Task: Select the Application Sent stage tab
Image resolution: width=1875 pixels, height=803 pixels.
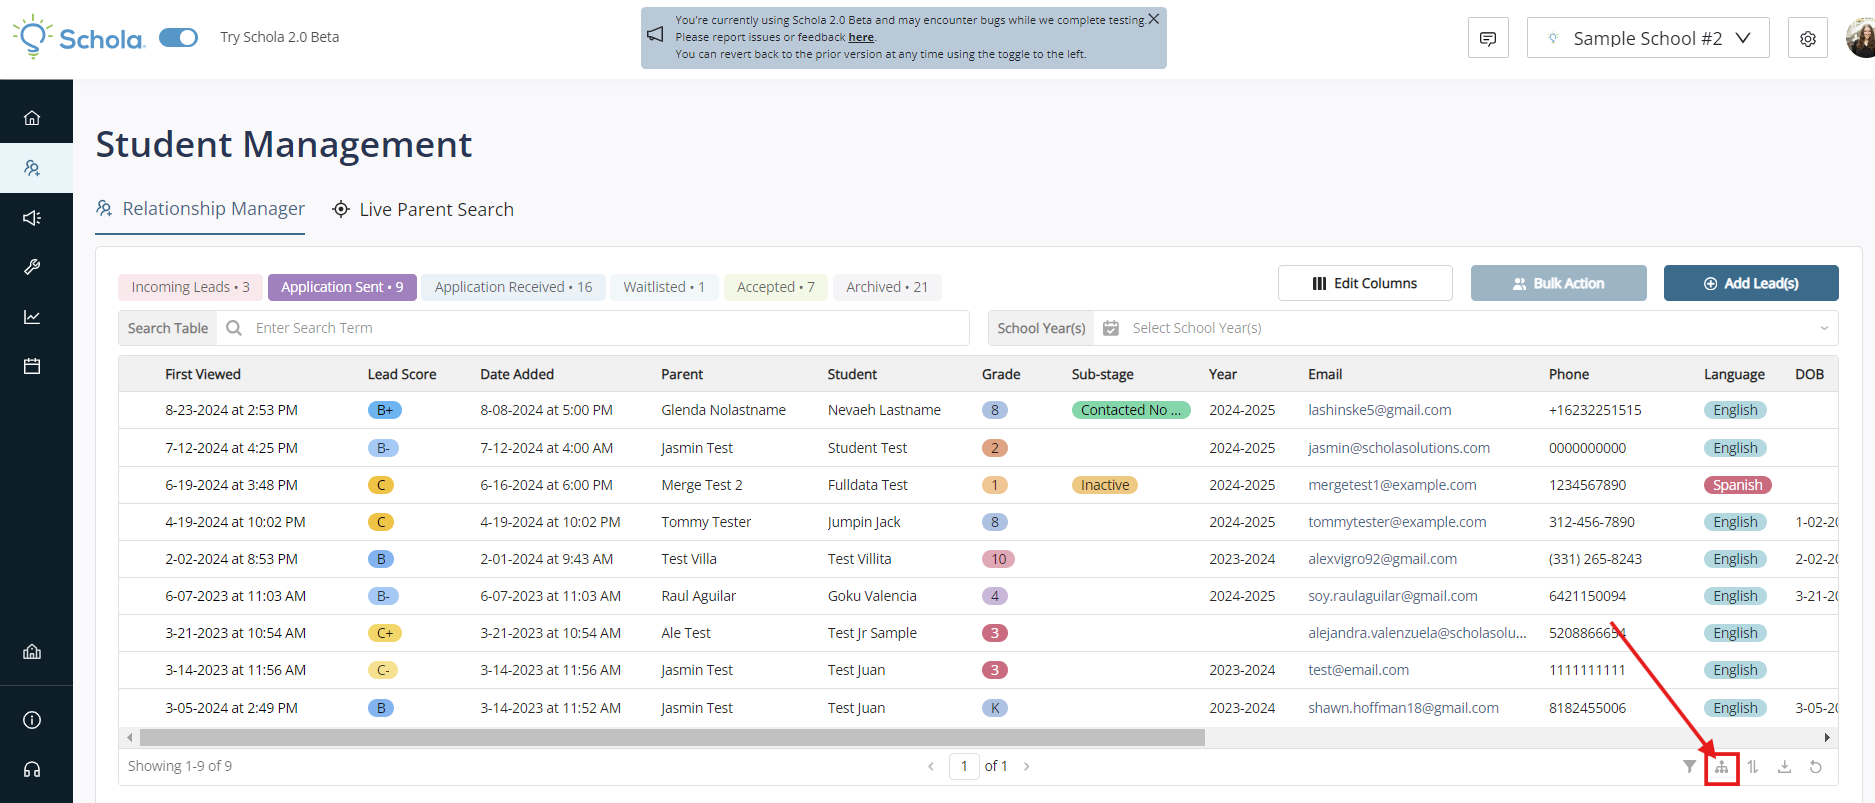Action: (x=342, y=287)
